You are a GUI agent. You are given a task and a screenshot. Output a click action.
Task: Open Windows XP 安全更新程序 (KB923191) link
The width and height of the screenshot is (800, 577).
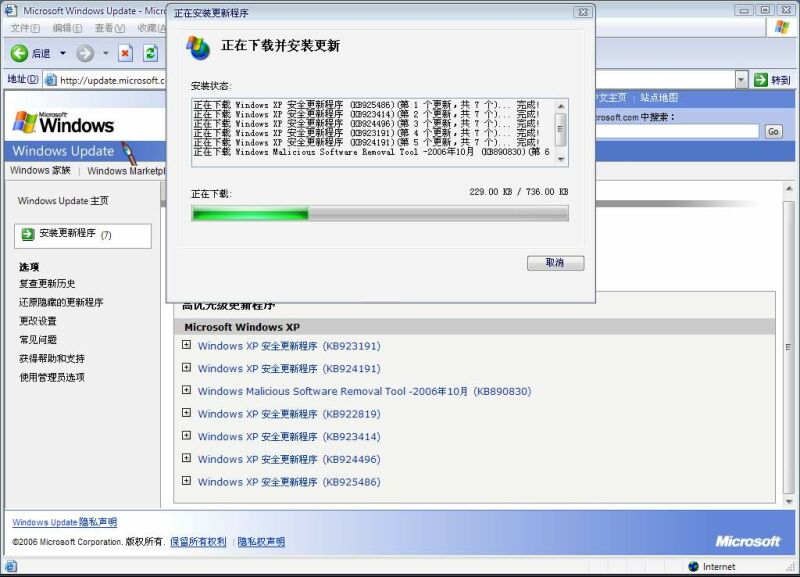tap(289, 346)
